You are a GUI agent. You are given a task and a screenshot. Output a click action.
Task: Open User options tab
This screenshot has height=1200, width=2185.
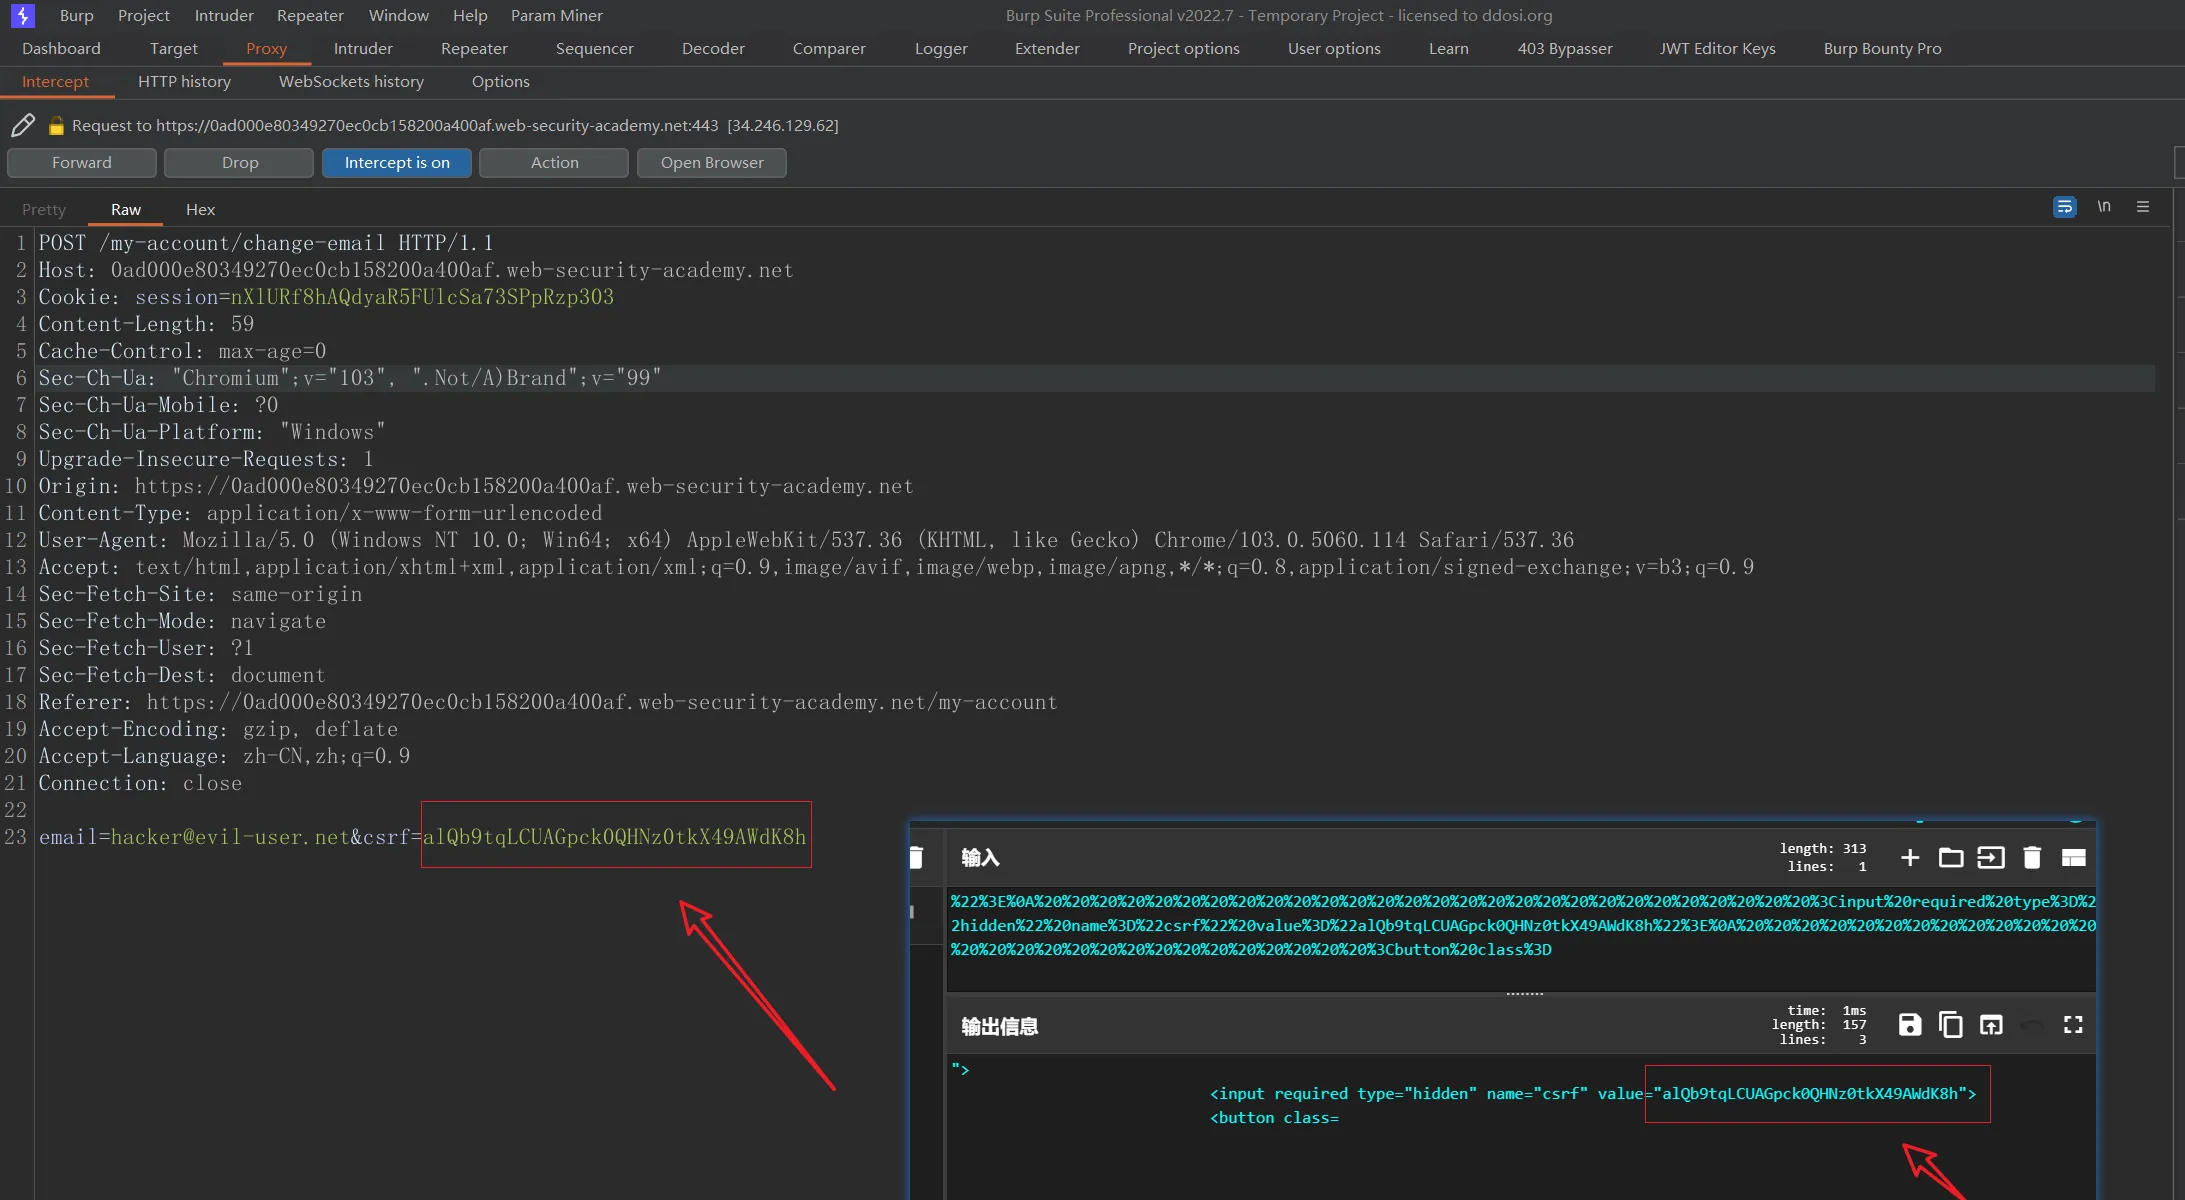(x=1334, y=48)
